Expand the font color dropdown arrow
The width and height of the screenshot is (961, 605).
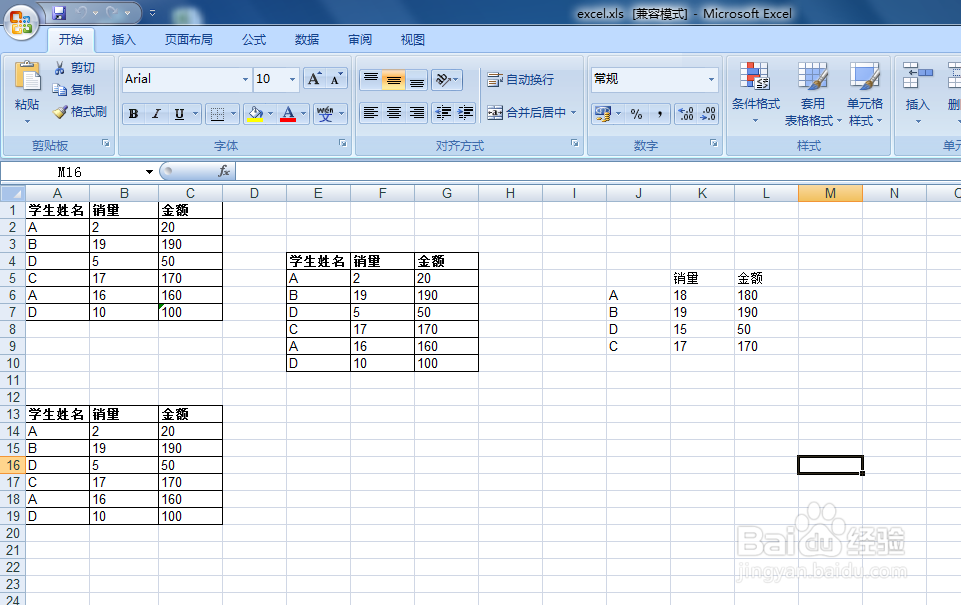pyautogui.click(x=303, y=113)
